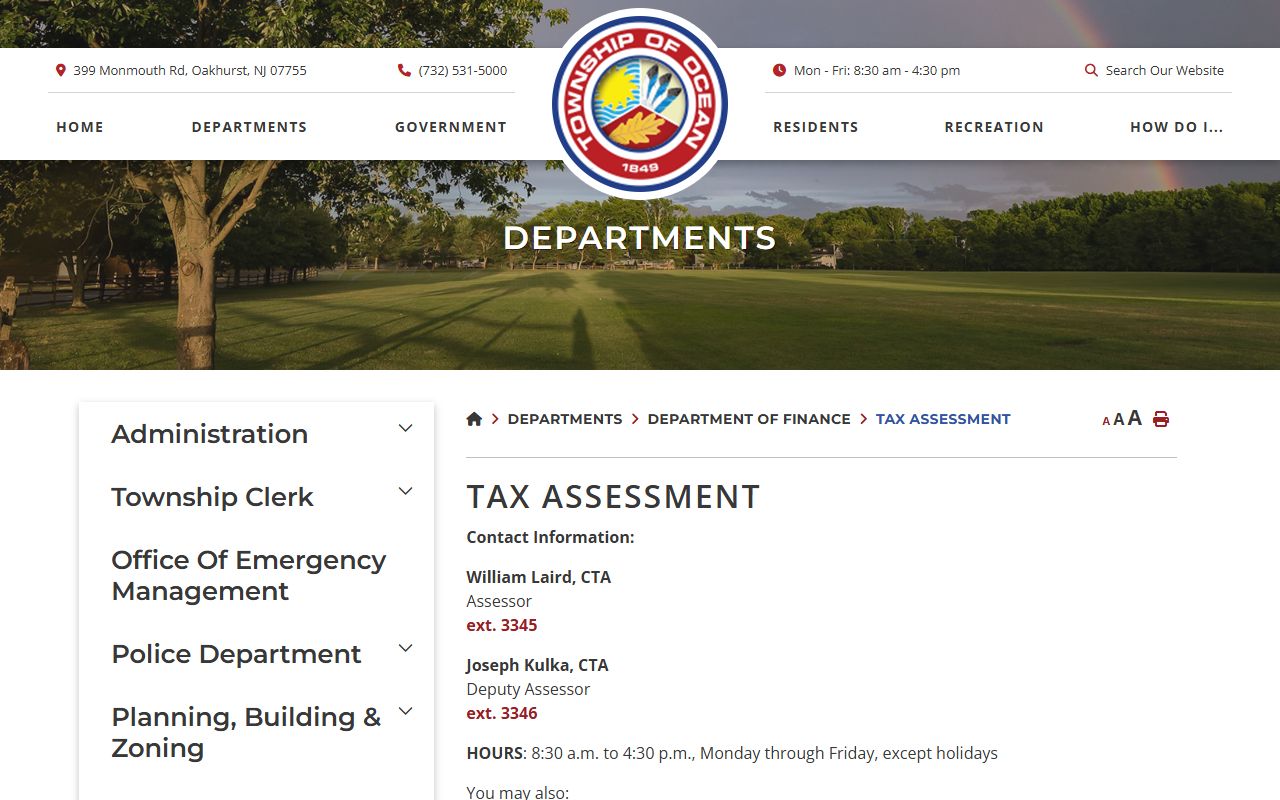Go to home via breadcrumb house icon
The width and height of the screenshot is (1280, 800).
[474, 419]
